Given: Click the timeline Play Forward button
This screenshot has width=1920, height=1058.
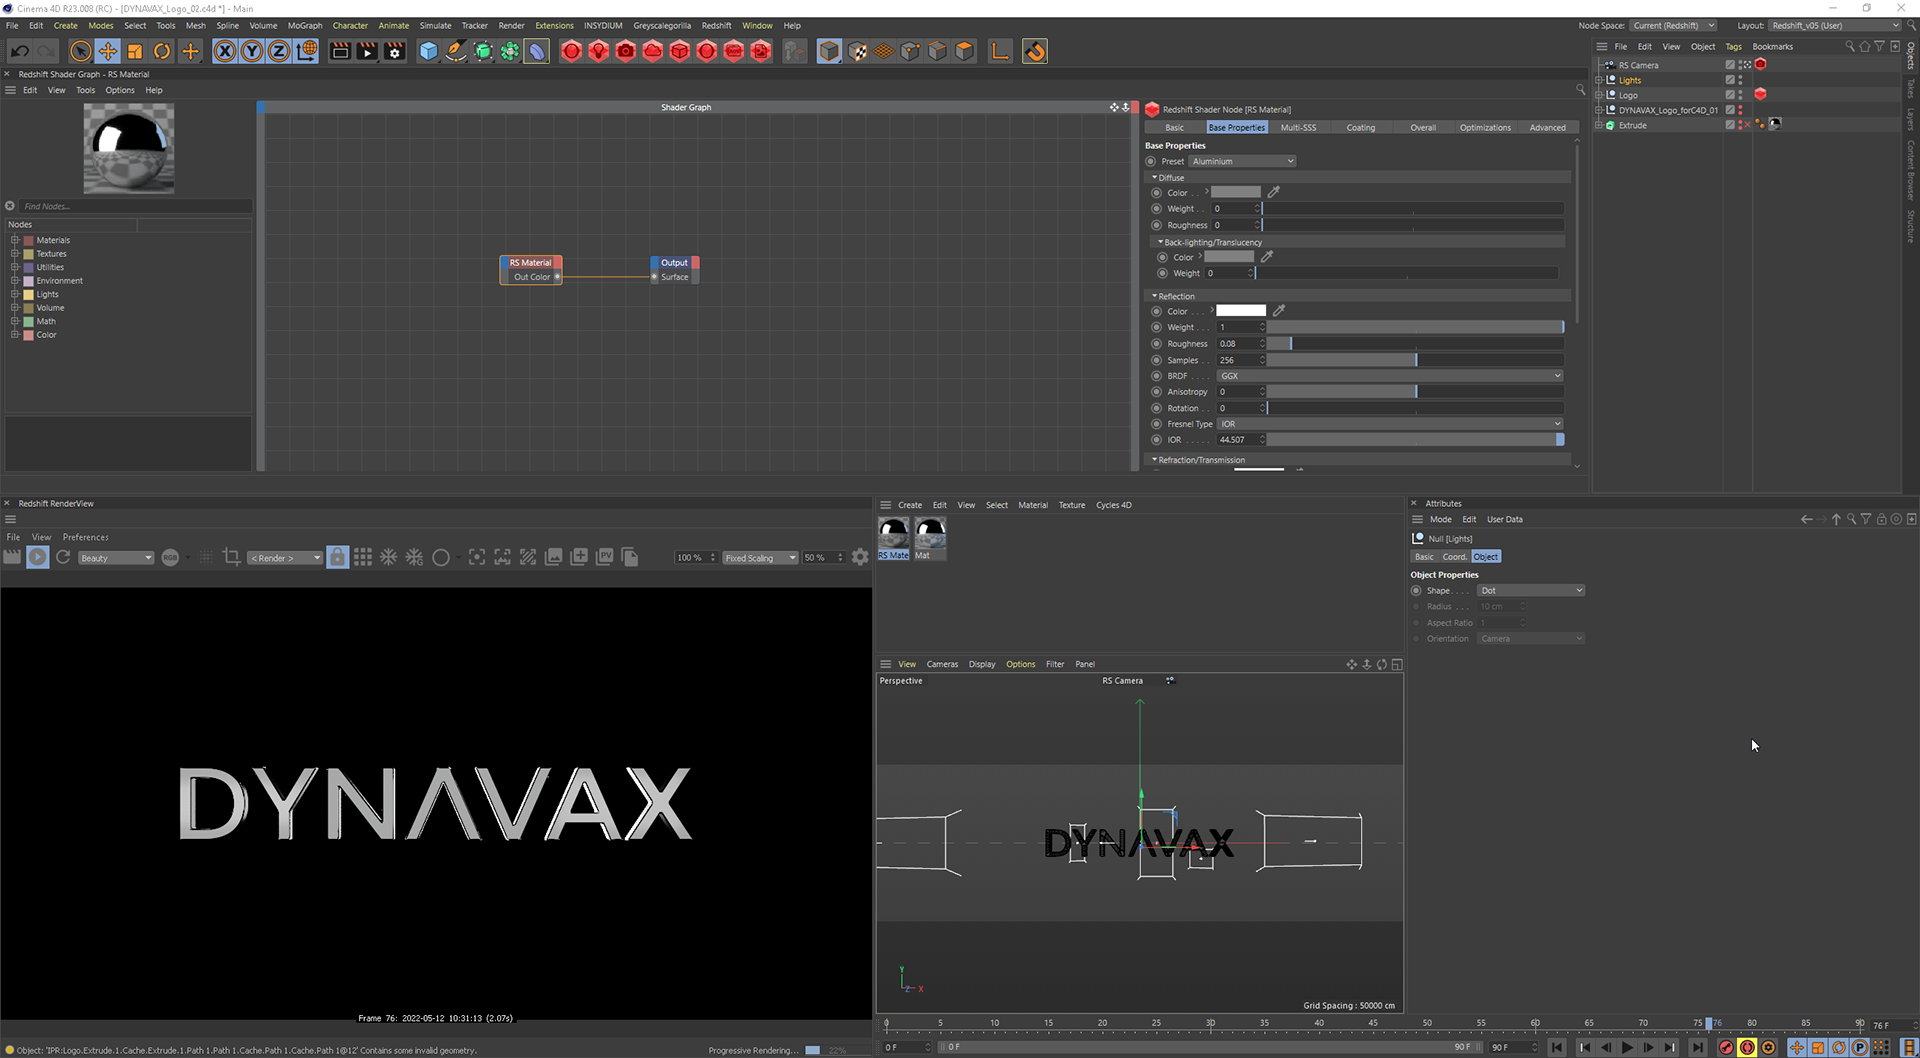Looking at the screenshot, I should pyautogui.click(x=1627, y=1047).
